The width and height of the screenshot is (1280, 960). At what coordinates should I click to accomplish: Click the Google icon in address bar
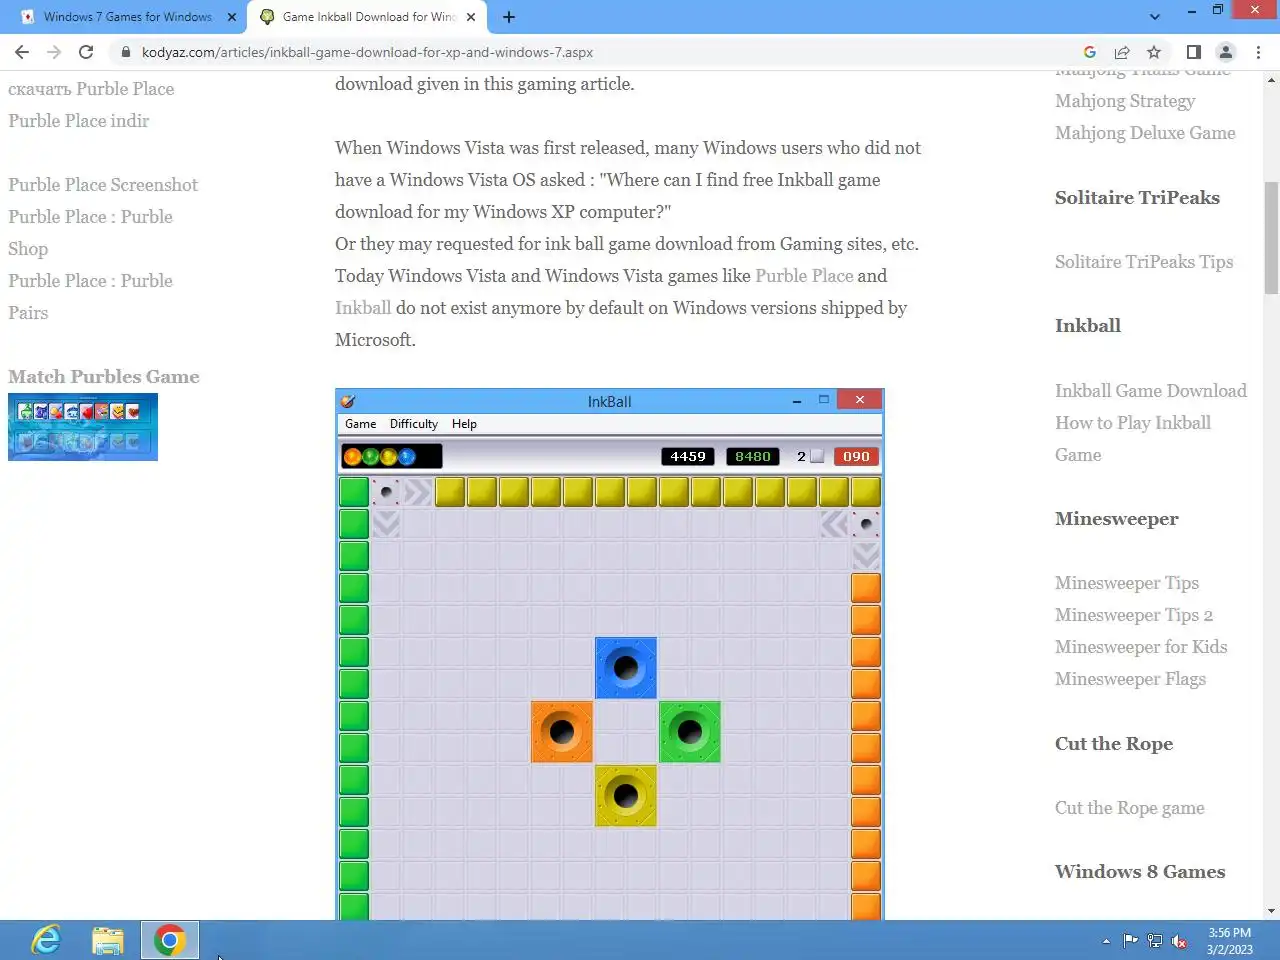click(1090, 52)
